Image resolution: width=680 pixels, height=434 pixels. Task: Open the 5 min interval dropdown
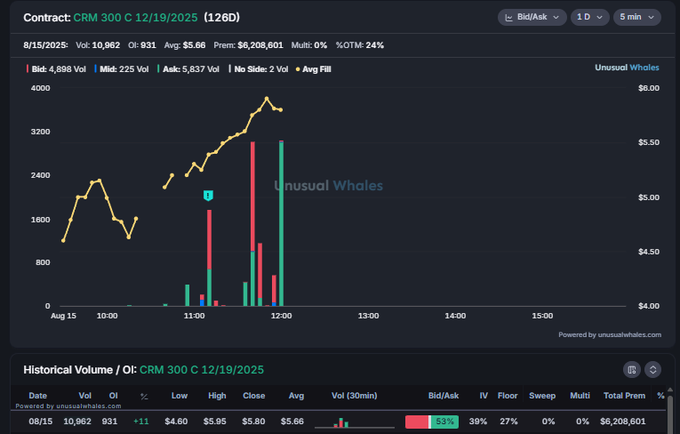click(637, 17)
